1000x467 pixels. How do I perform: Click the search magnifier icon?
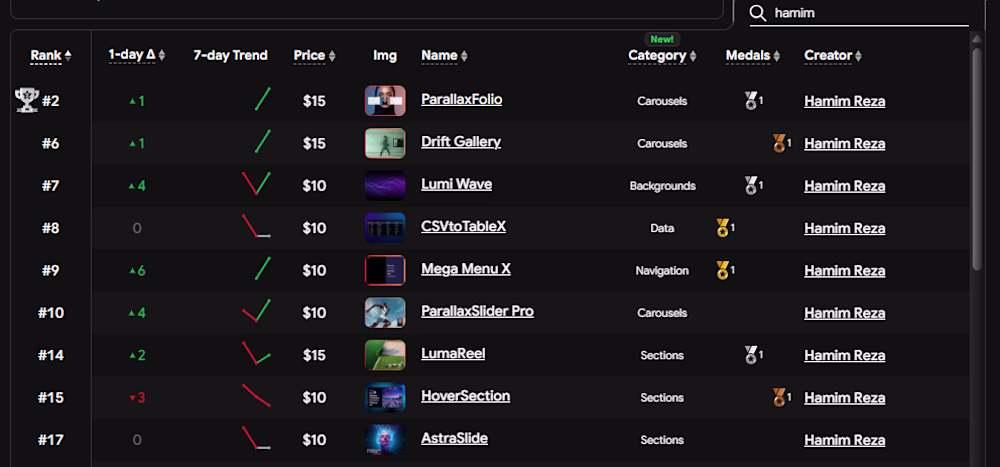(758, 13)
